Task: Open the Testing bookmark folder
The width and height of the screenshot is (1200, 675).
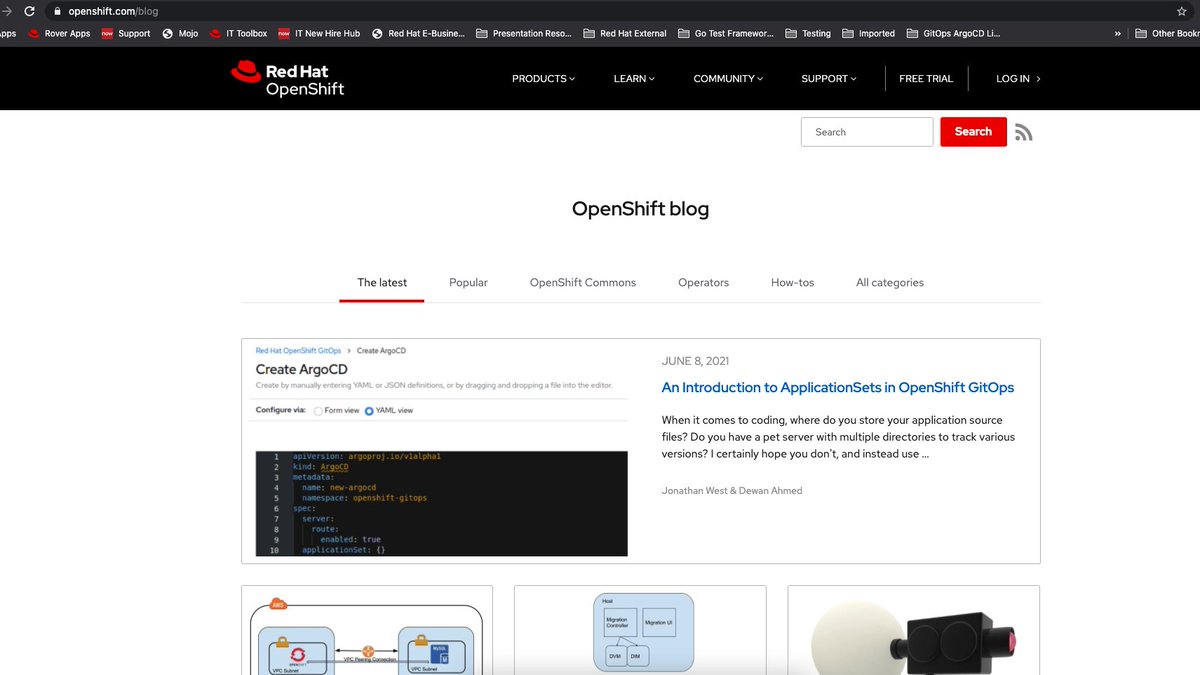Action: pos(808,33)
